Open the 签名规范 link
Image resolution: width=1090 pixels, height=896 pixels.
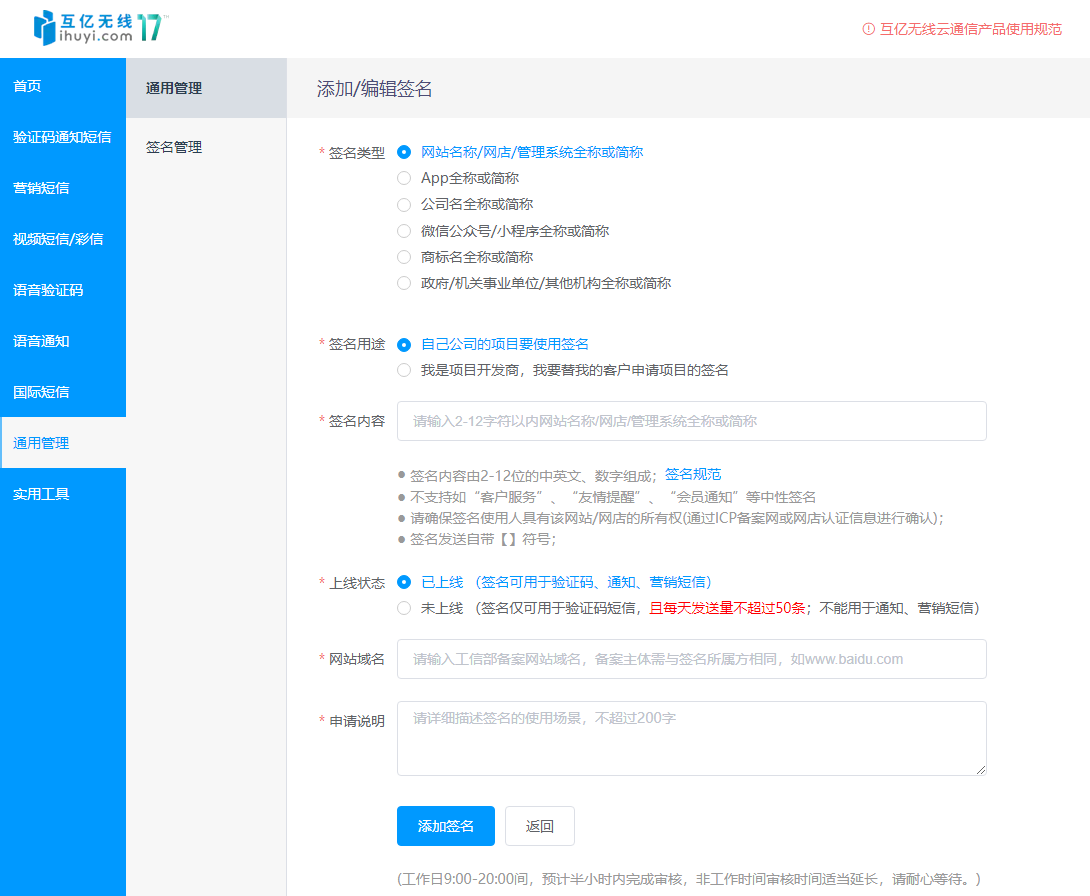(x=693, y=474)
